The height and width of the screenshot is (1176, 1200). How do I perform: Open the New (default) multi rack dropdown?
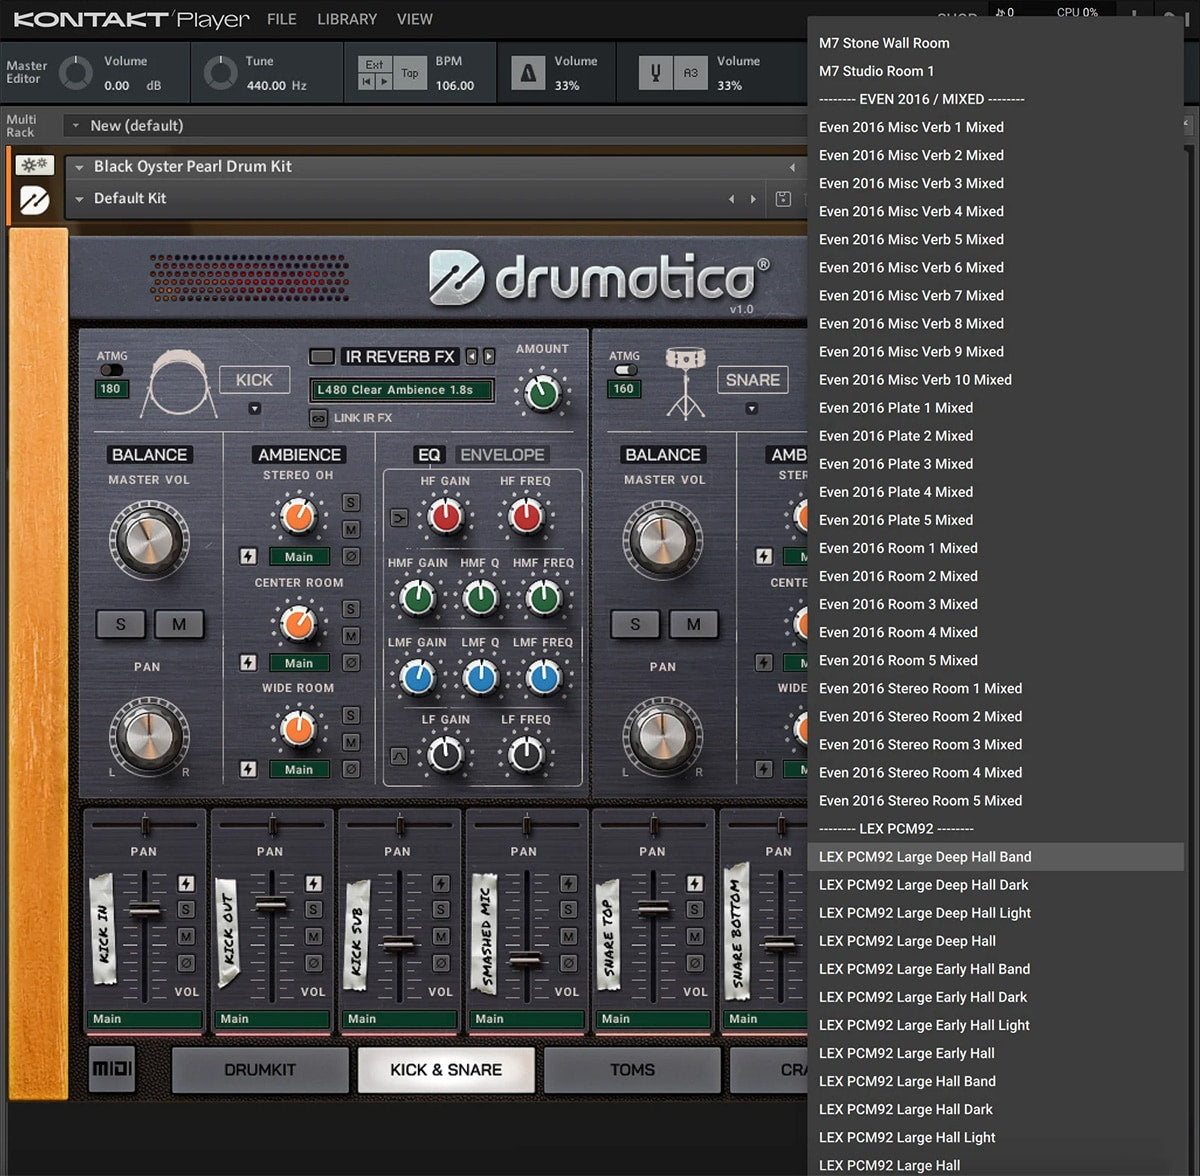pos(75,126)
